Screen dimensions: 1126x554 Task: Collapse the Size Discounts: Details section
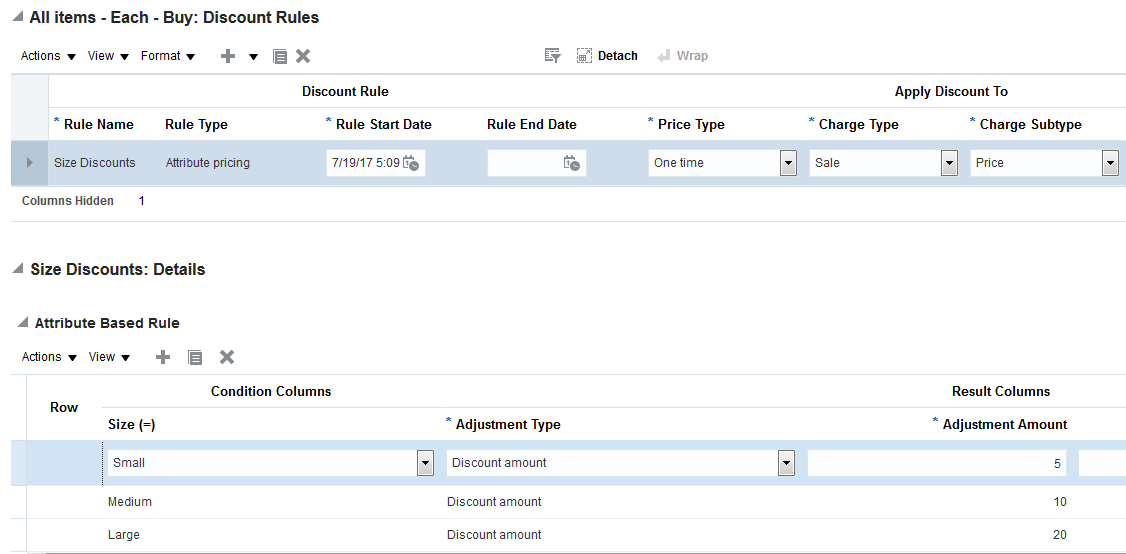(19, 270)
